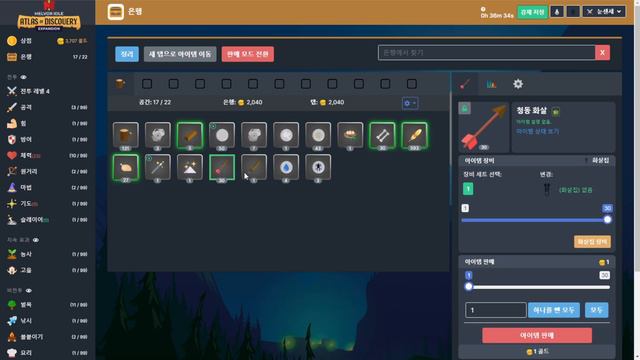This screenshot has height=360, width=640.
Task: Open the 방어 defence skill with shield icon
Action: tap(47, 139)
